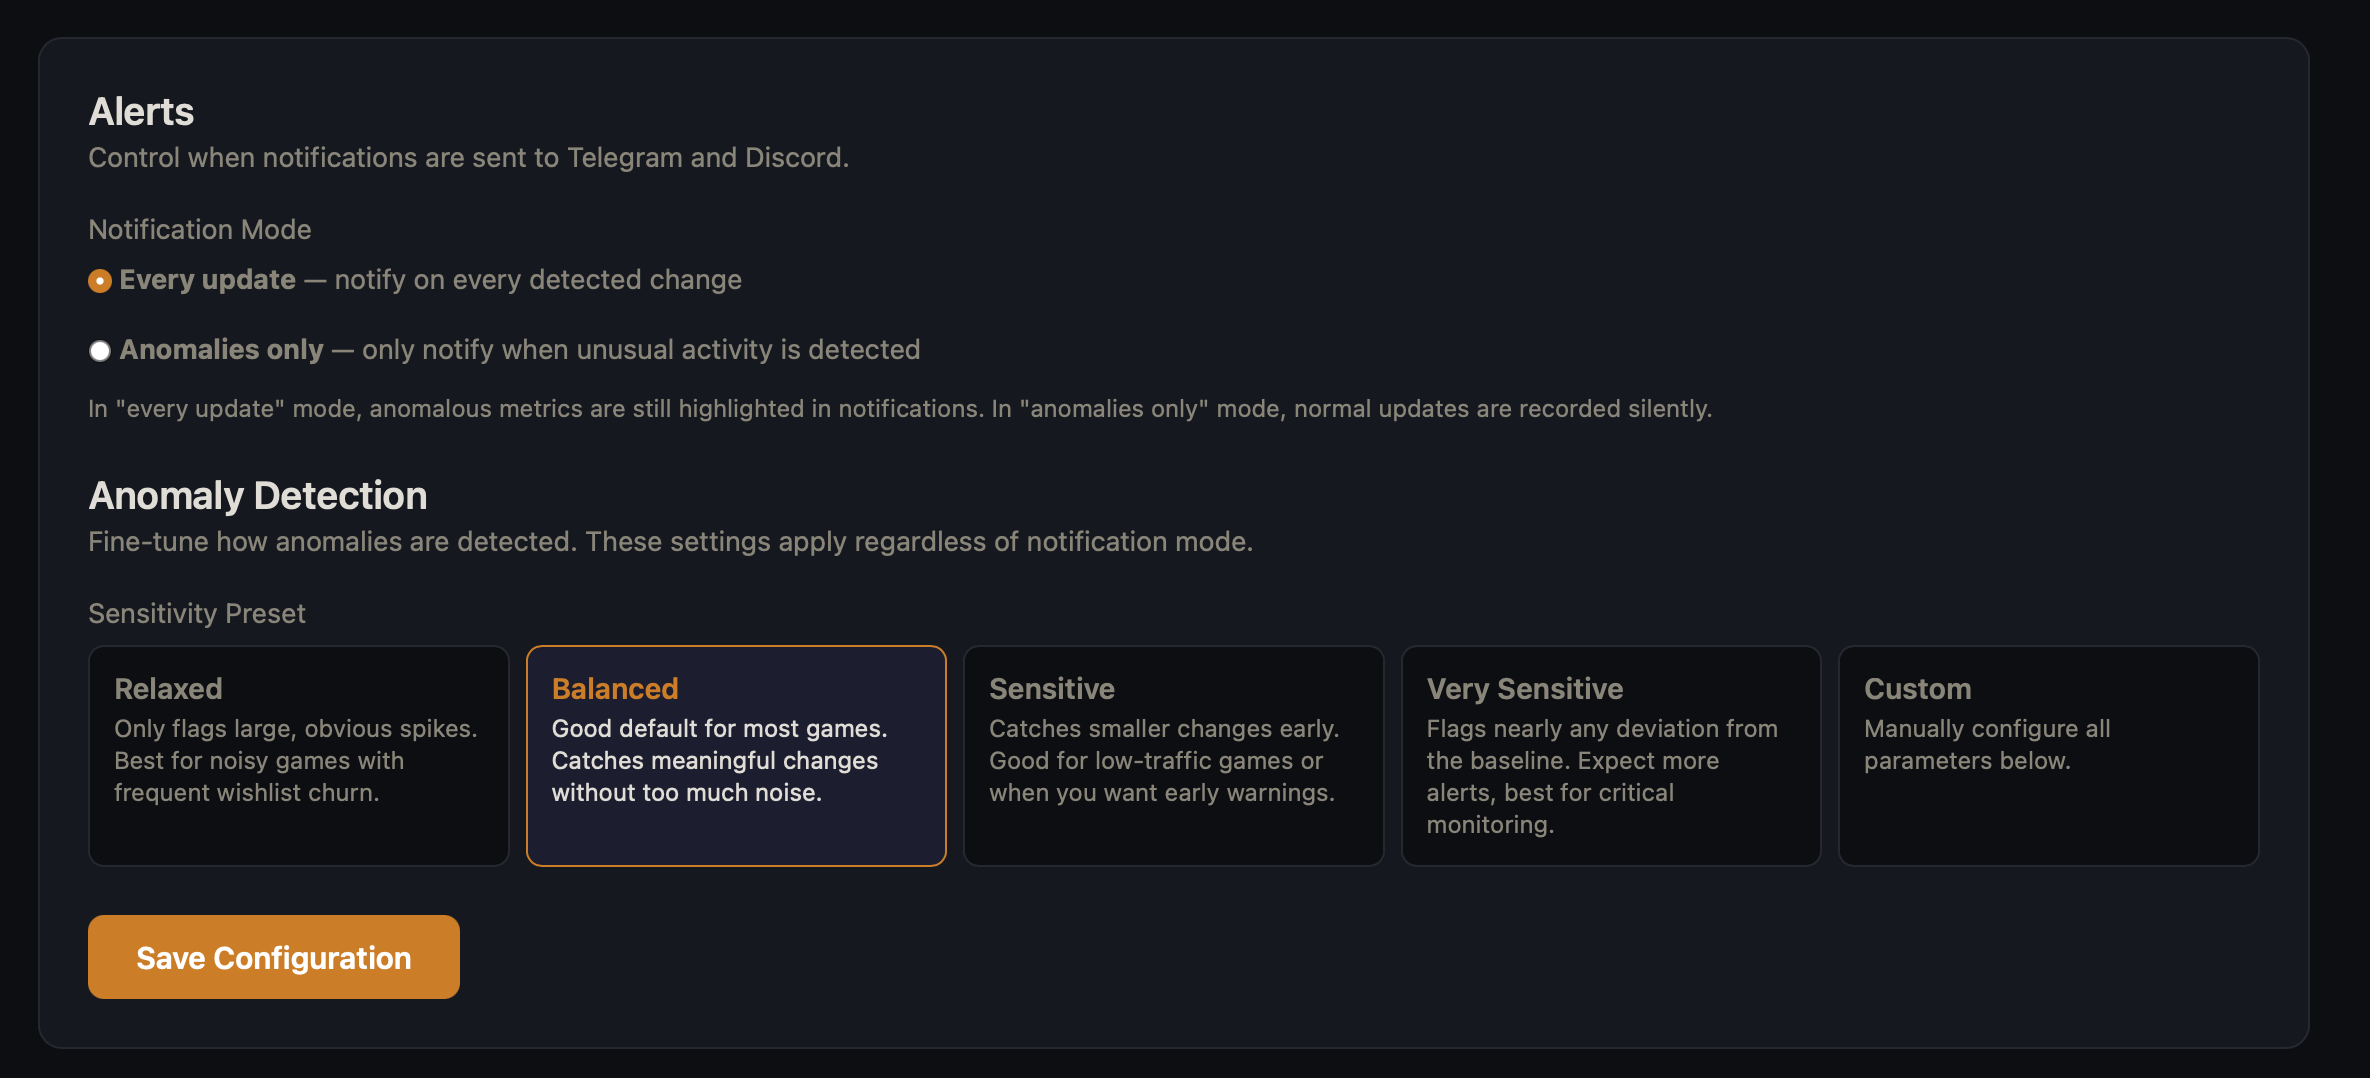This screenshot has width=2370, height=1078.
Task: Click the Anomaly Detection section heading
Action: click(x=258, y=496)
